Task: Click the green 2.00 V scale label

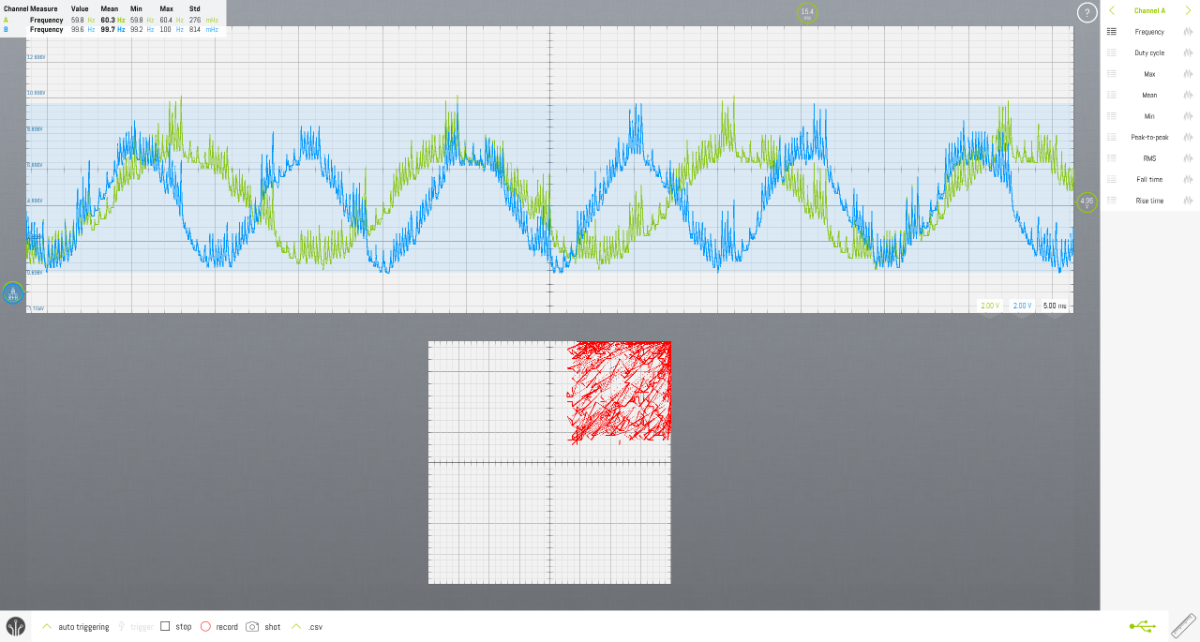Action: click(990, 305)
